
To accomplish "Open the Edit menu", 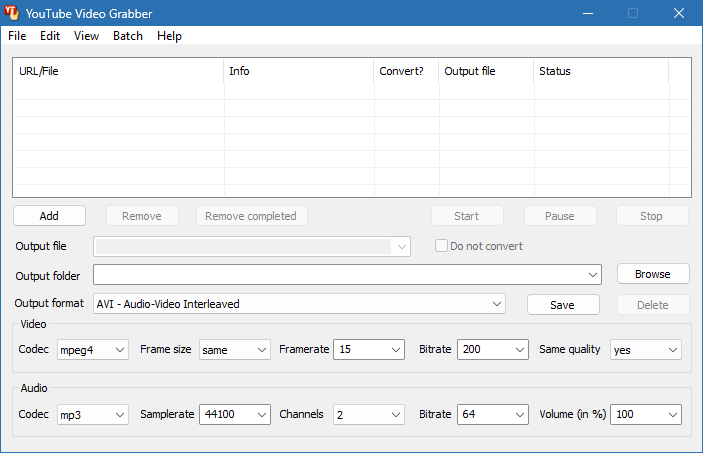I will (50, 36).
